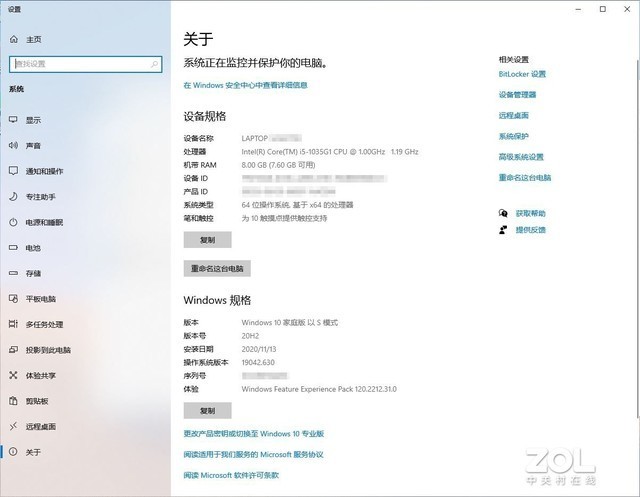Click the vertical scrollbar on right
This screenshot has height=497, width=640.
638,239
